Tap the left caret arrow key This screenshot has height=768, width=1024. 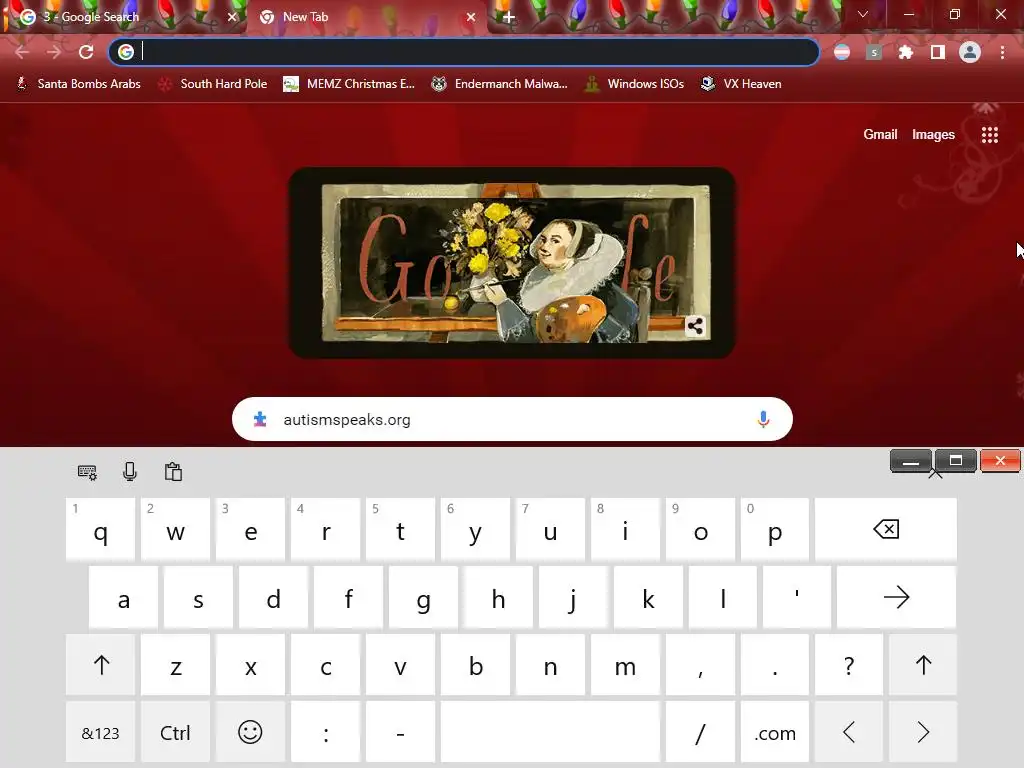point(849,732)
